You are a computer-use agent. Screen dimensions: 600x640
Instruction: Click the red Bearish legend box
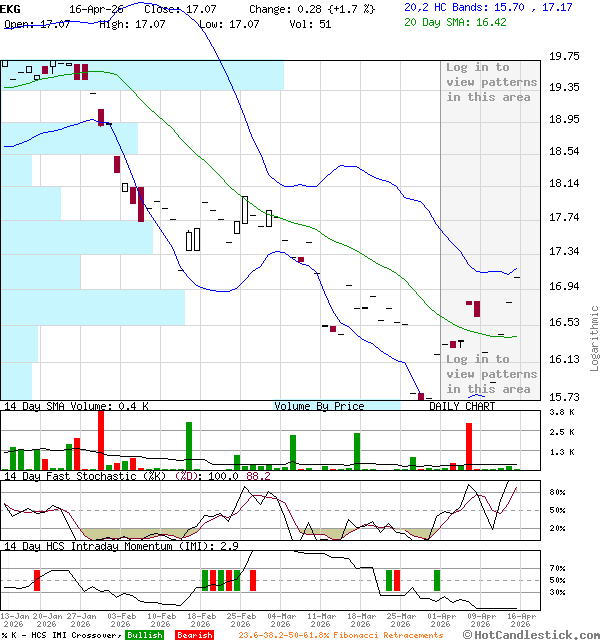[194, 635]
